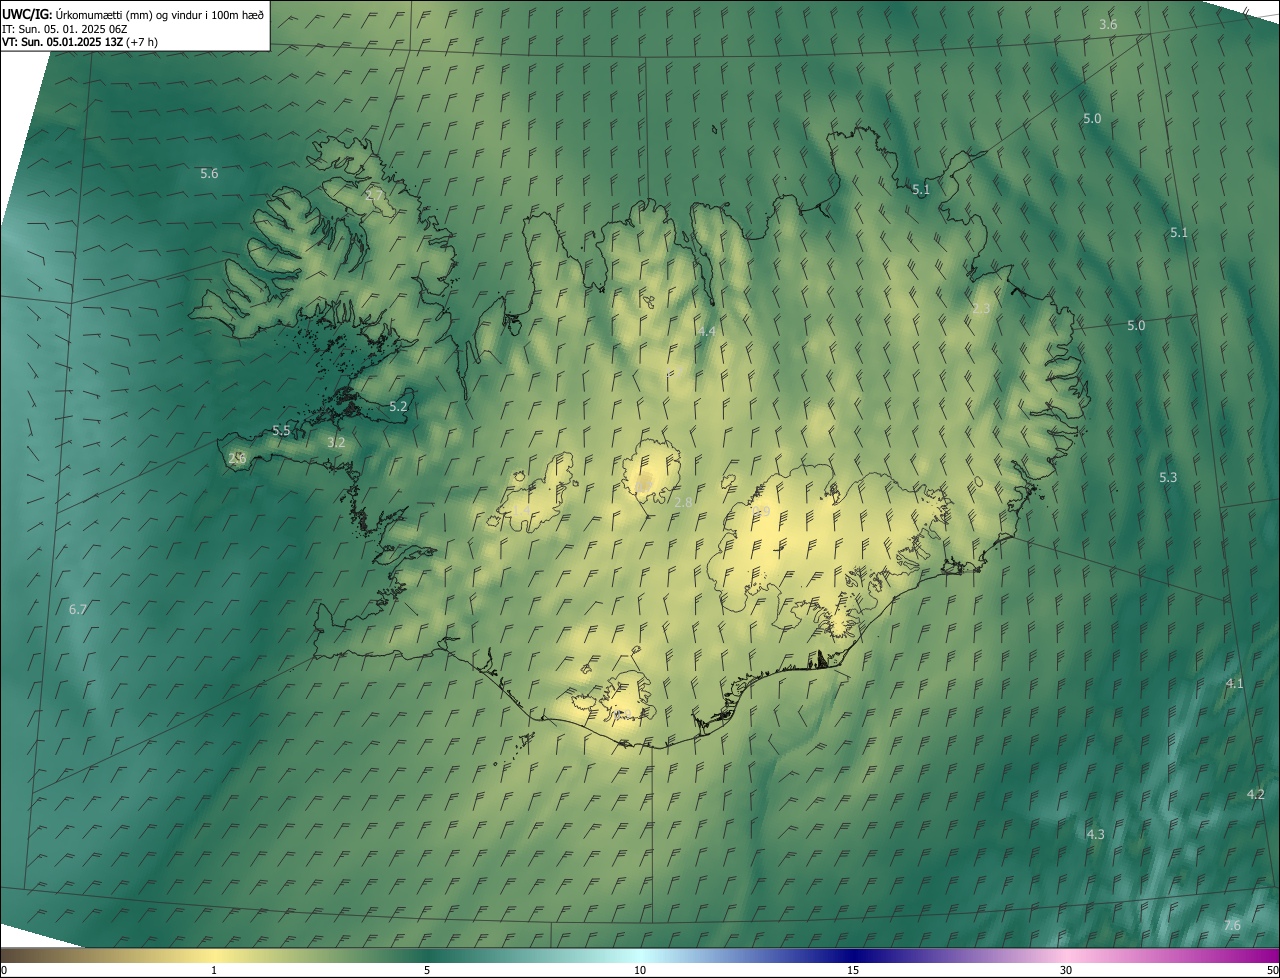This screenshot has height=978, width=1280.
Task: Click the title 'UWC/IG: Úrkomumætti (mm) og vindur'
Action: click(133, 14)
